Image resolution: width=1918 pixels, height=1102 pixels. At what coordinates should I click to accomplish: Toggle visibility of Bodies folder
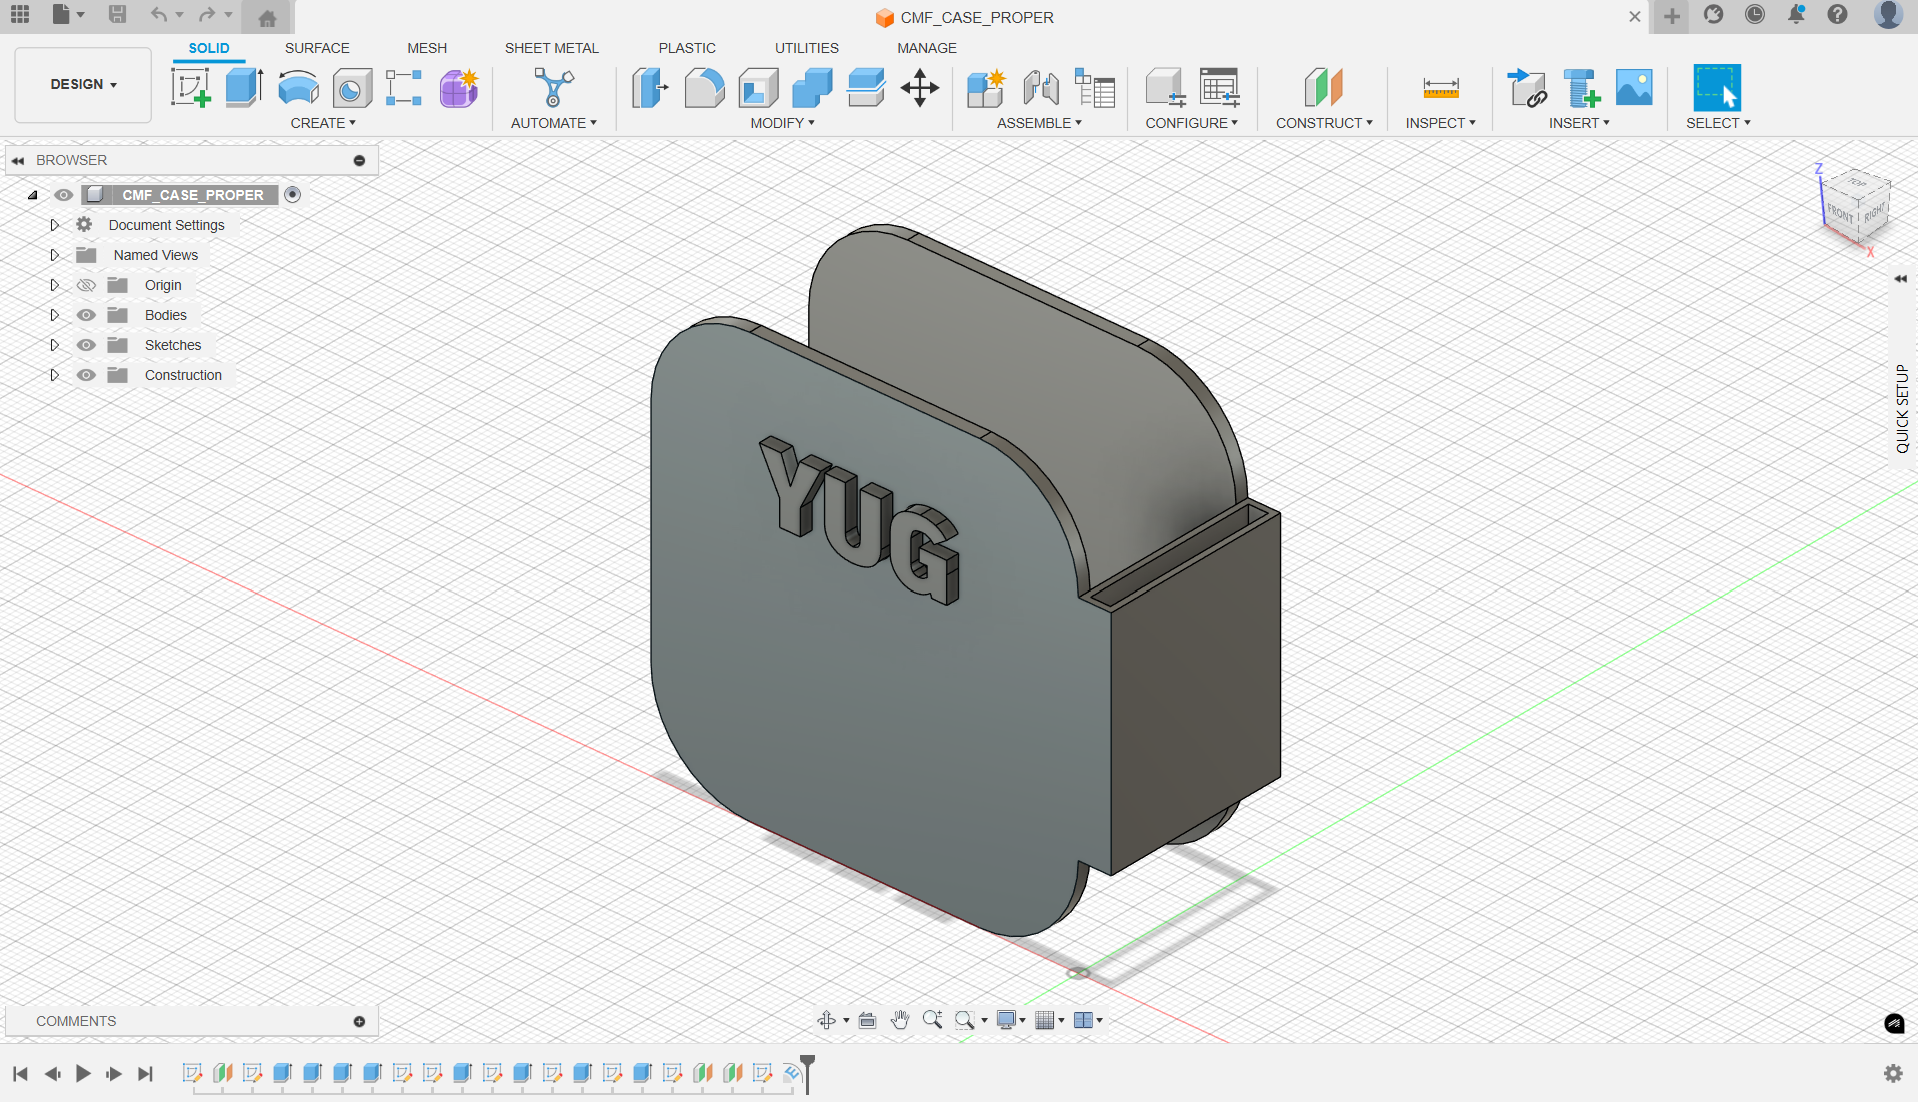point(87,315)
